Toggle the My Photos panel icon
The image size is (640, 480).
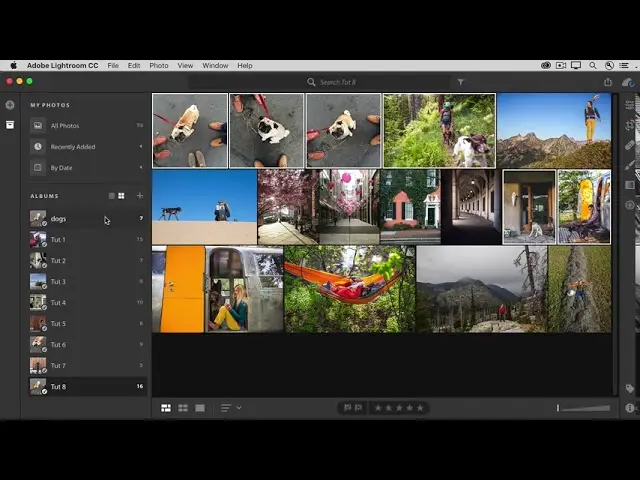coord(10,125)
